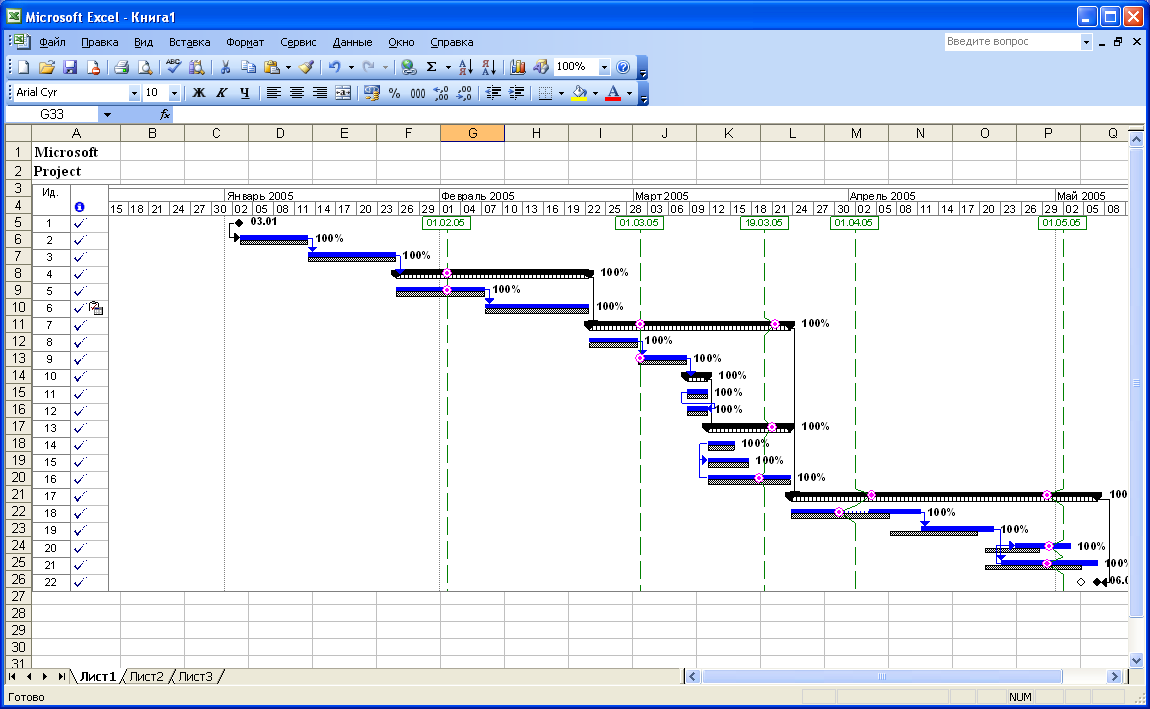Save the workbook with the floppy disk icon

point(70,67)
